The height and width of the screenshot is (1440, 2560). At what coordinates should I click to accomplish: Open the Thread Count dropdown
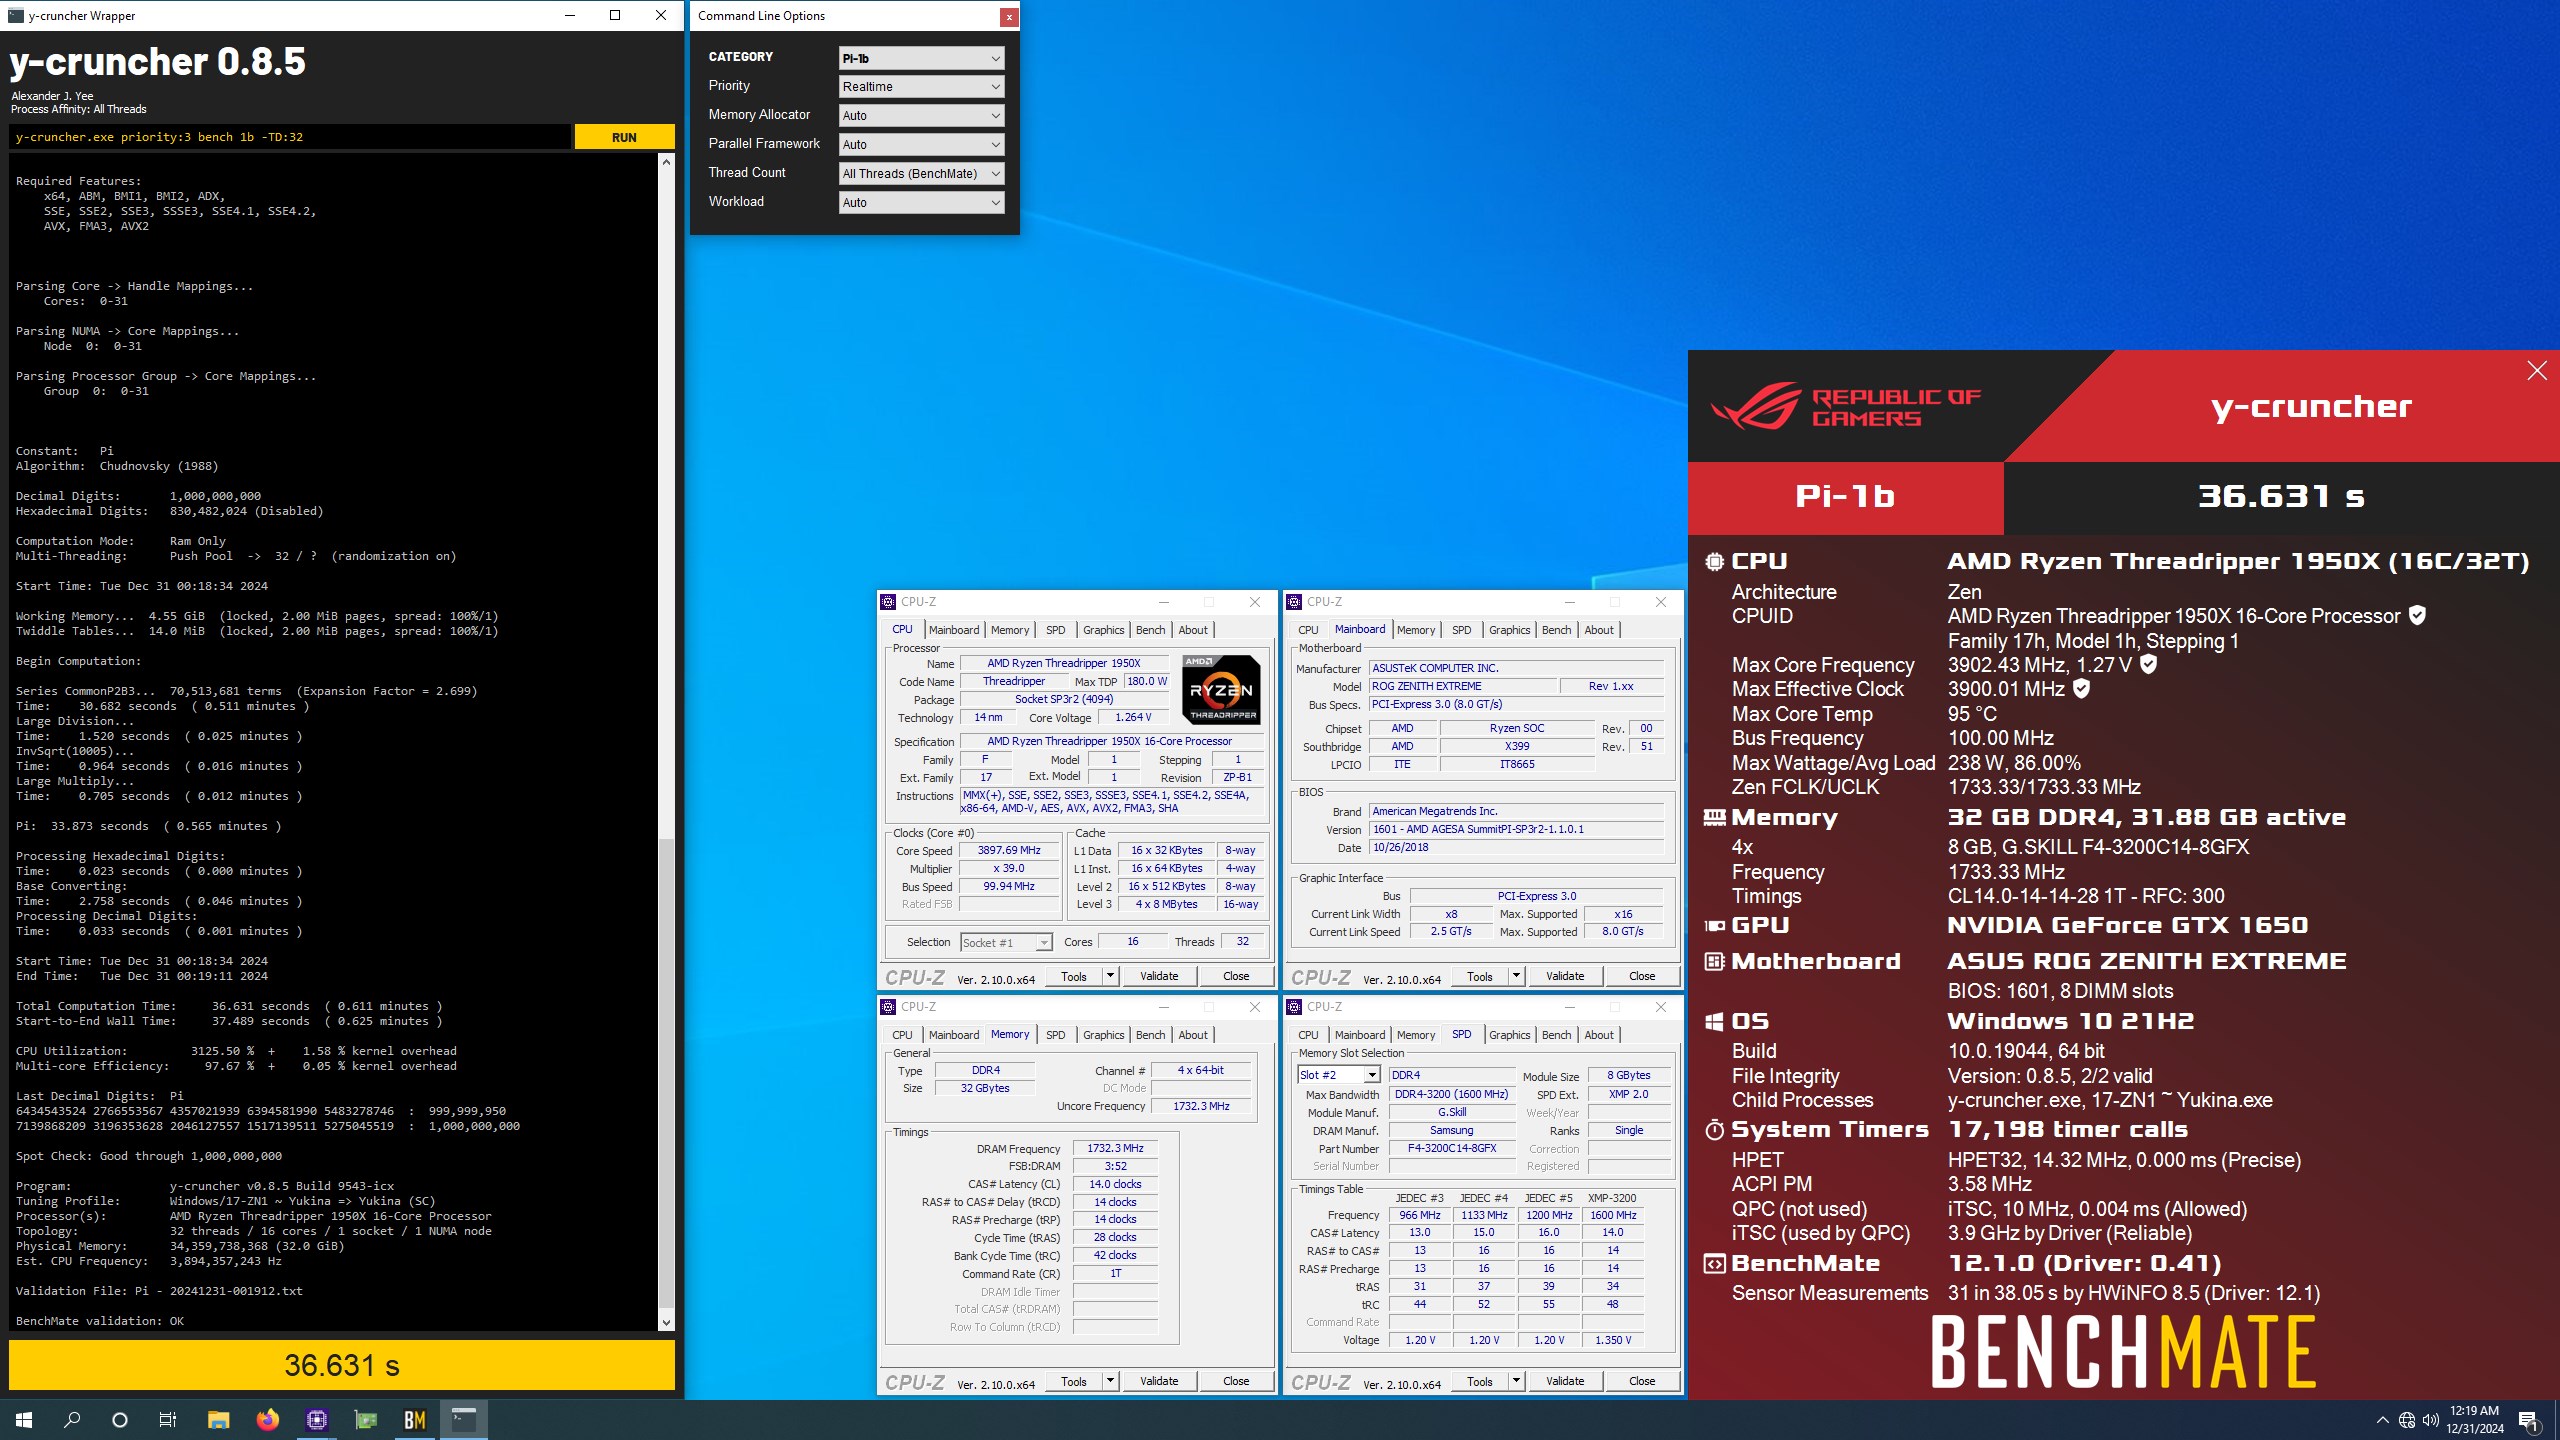[x=921, y=174]
